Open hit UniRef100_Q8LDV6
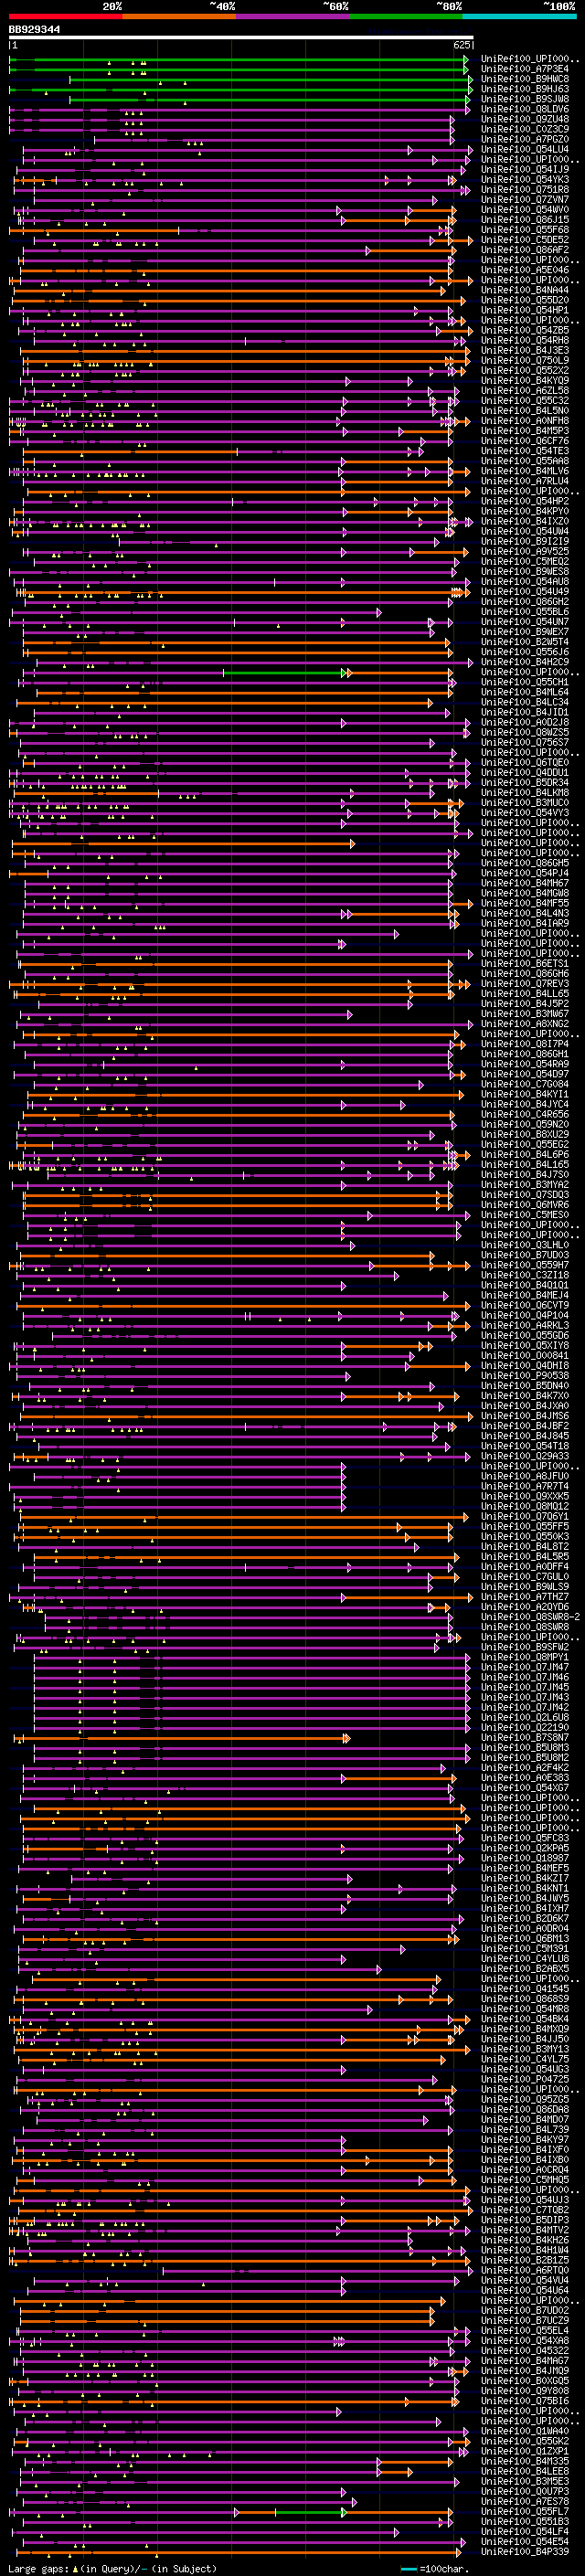The width and height of the screenshot is (585, 2576). (525, 109)
